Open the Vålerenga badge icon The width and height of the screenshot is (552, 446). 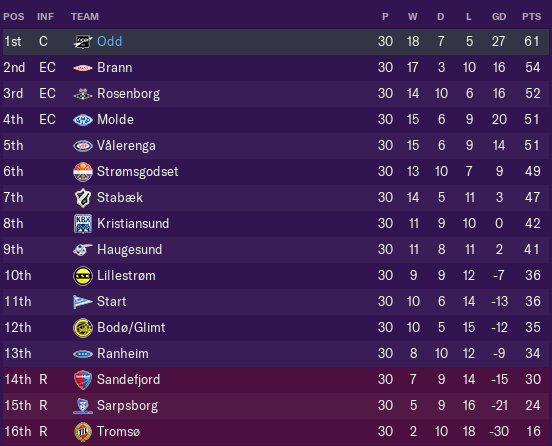coord(83,146)
